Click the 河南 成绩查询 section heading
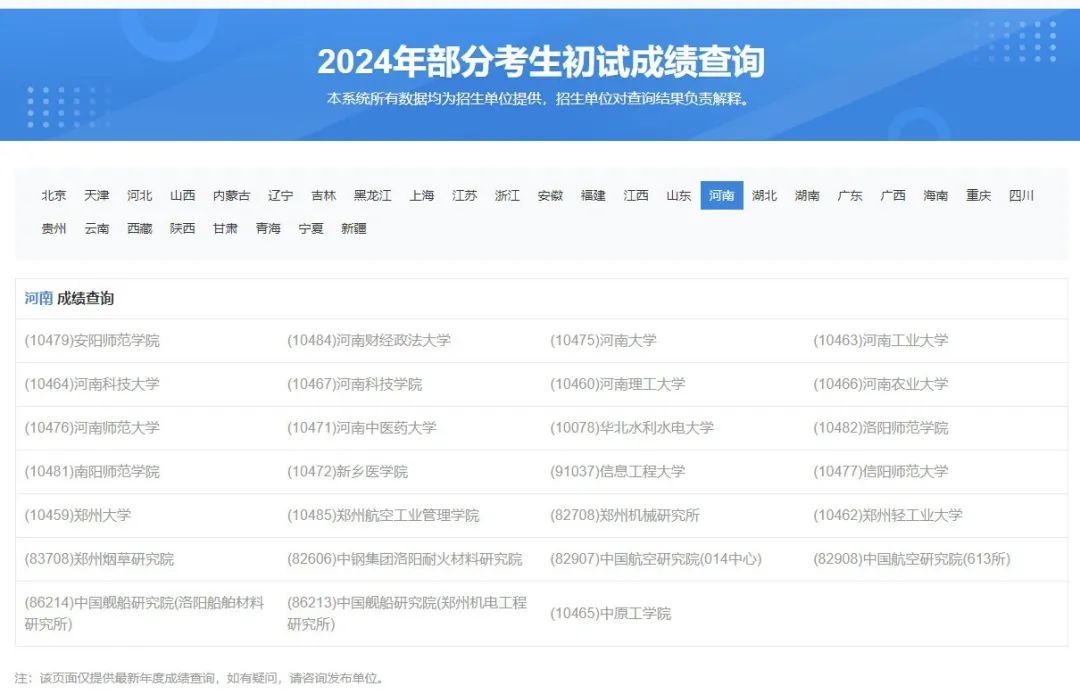Screen dimensions: 1080x694 coord(69,298)
